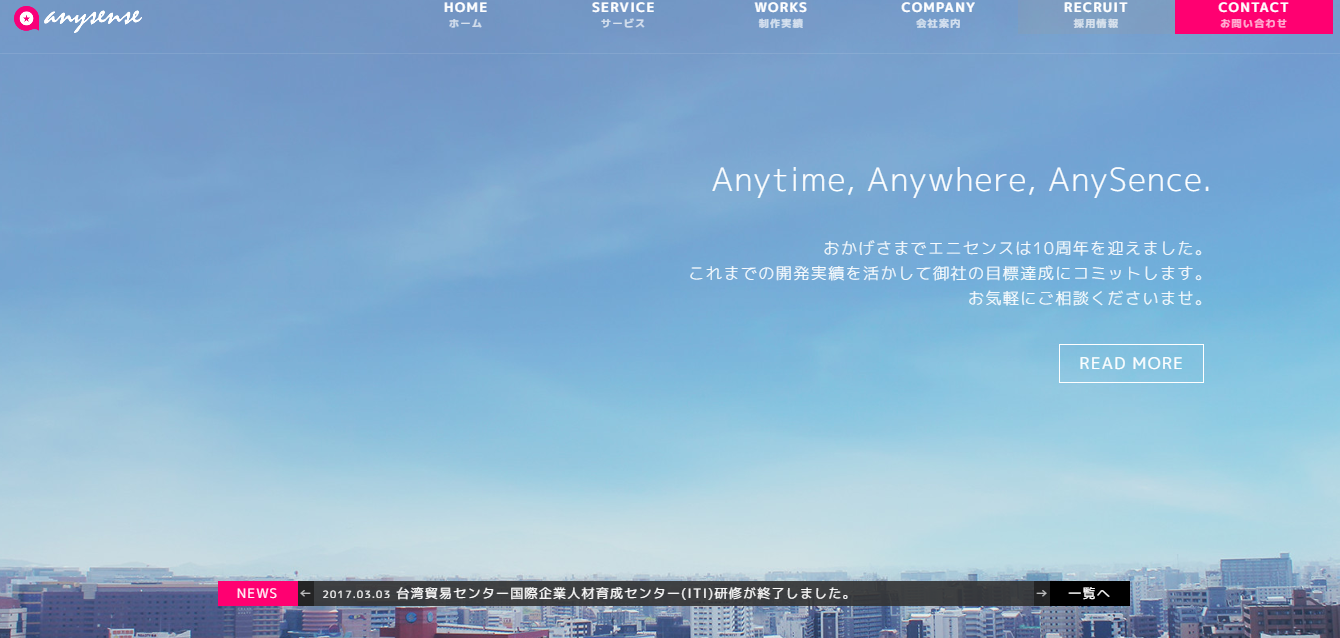1340x638 pixels.
Task: Show next news with right arrow
Action: coord(1042,594)
